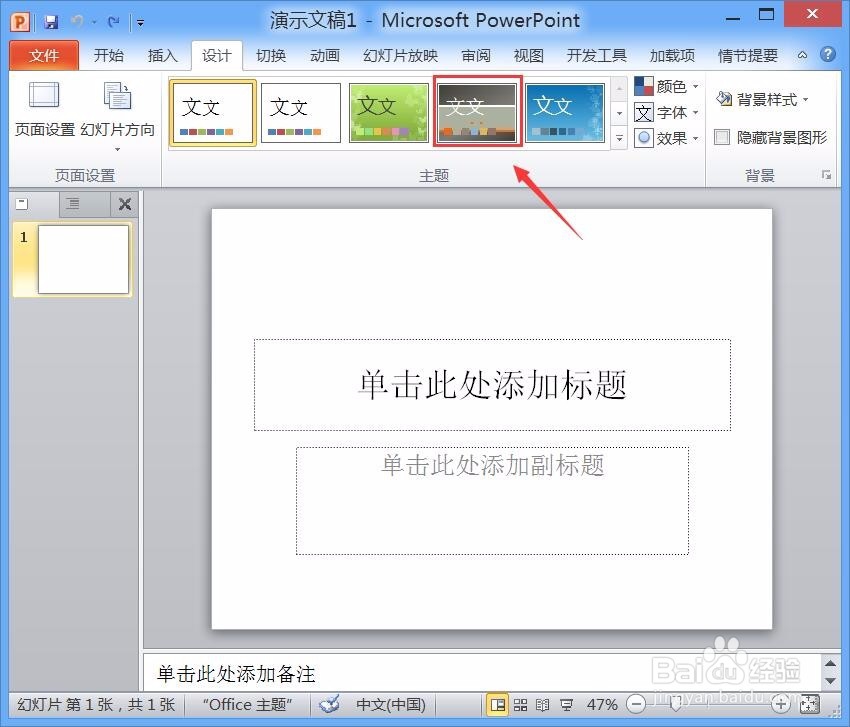
Task: Click the Save icon in quick access toolbar
Action: (x=51, y=22)
